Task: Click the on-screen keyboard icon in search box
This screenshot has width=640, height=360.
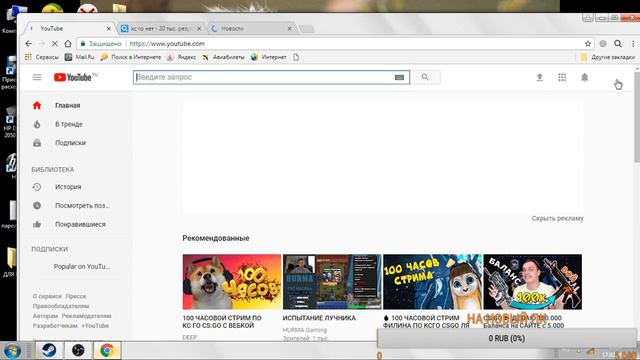Action: tap(399, 78)
